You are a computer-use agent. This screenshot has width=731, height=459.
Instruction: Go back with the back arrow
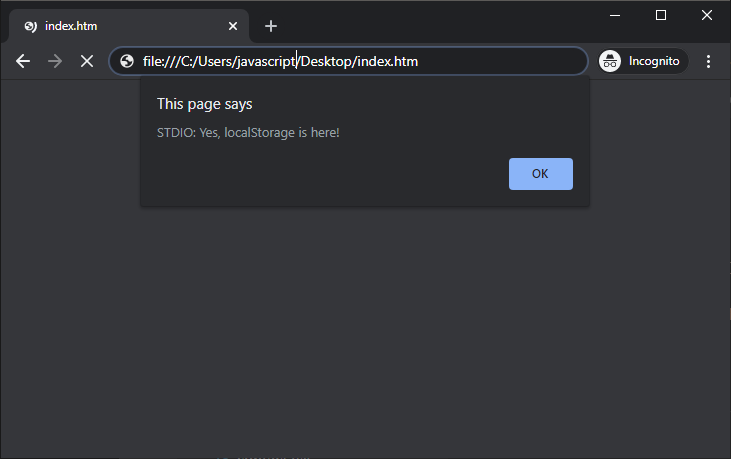coord(23,61)
